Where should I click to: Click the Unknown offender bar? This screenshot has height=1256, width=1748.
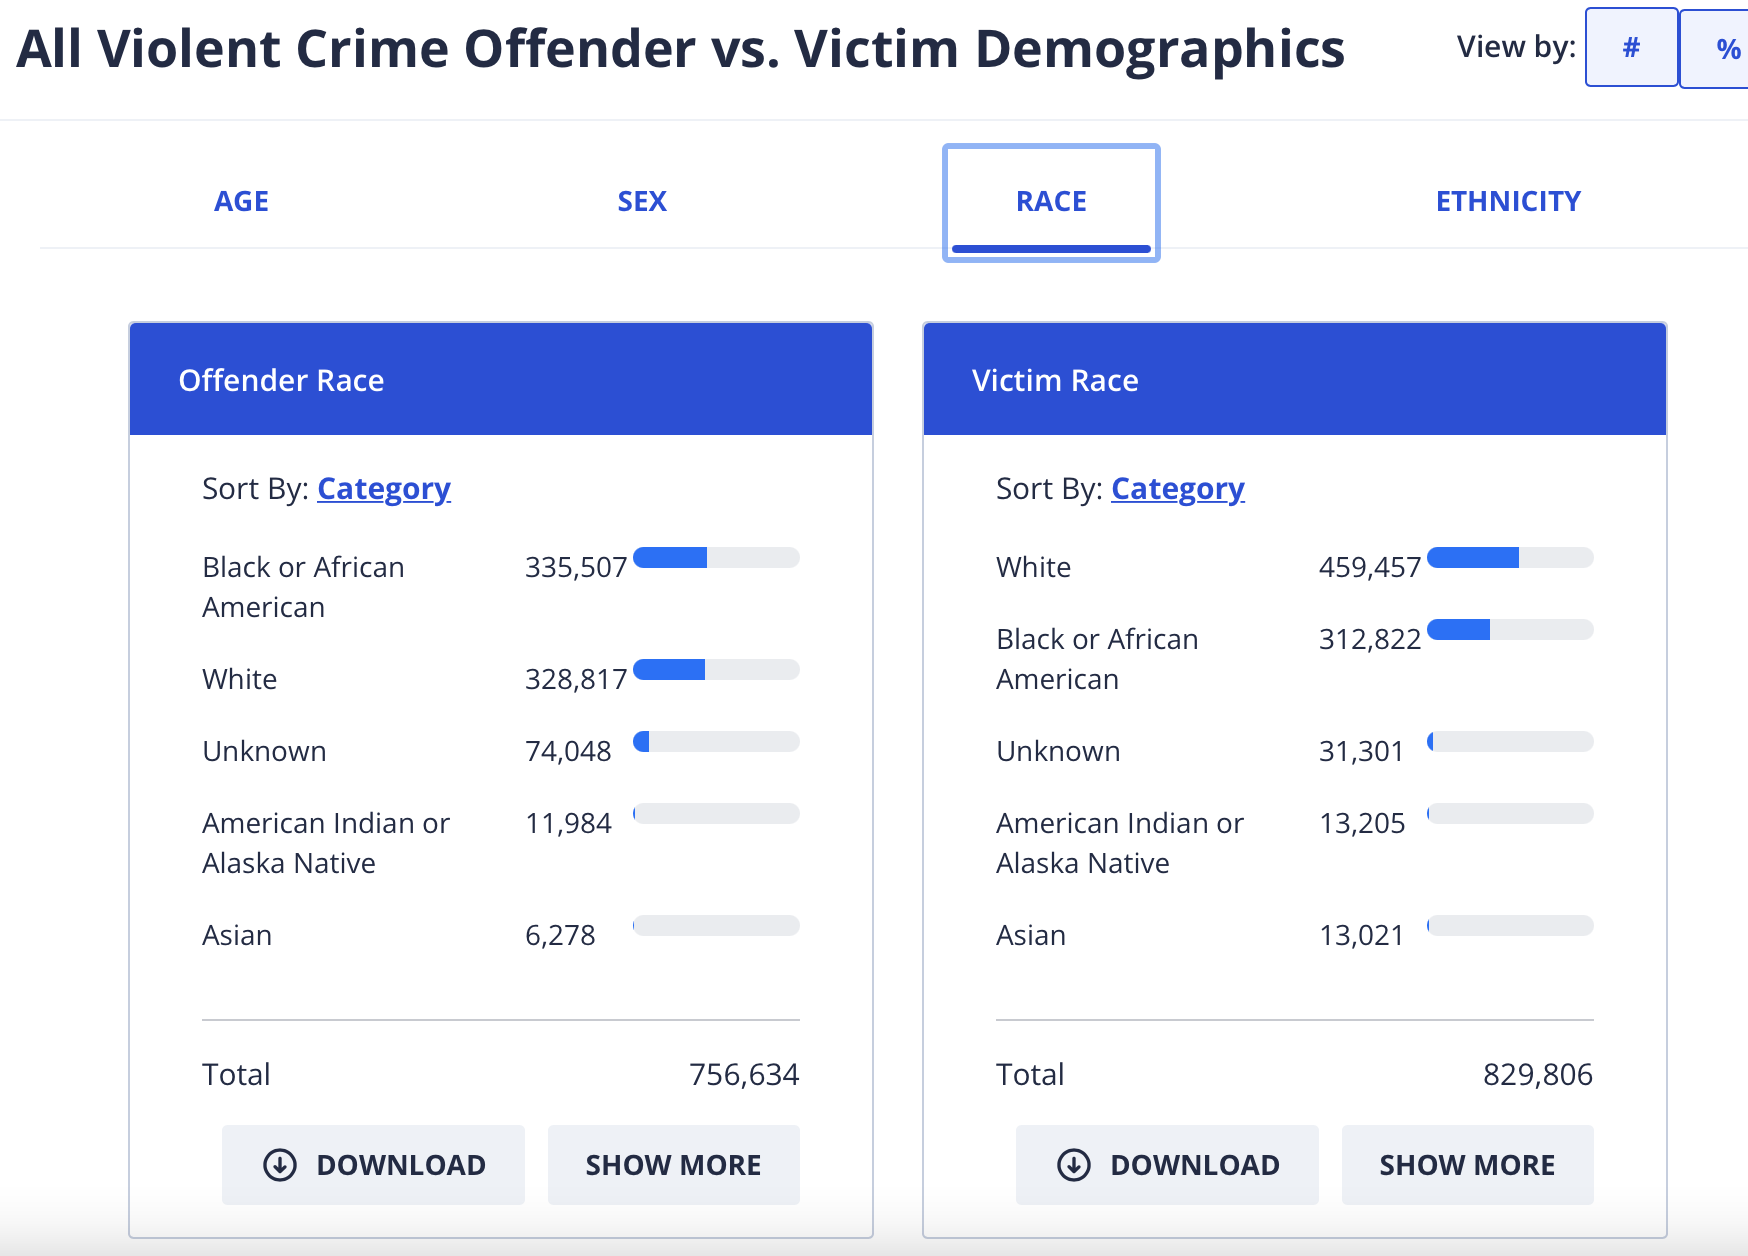tap(716, 742)
